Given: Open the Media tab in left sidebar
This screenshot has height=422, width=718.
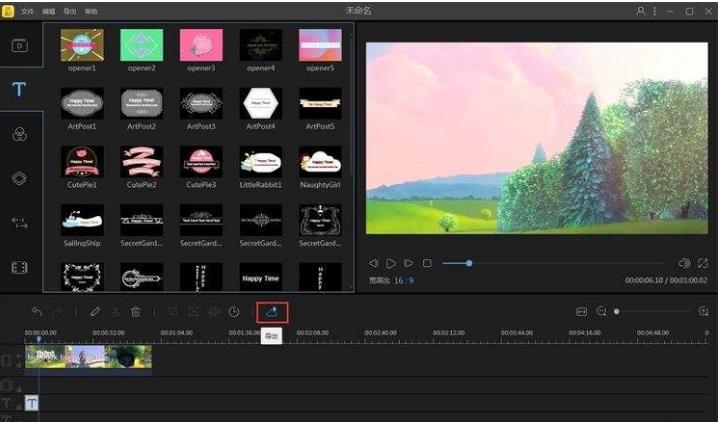Looking at the screenshot, I should click(x=19, y=45).
